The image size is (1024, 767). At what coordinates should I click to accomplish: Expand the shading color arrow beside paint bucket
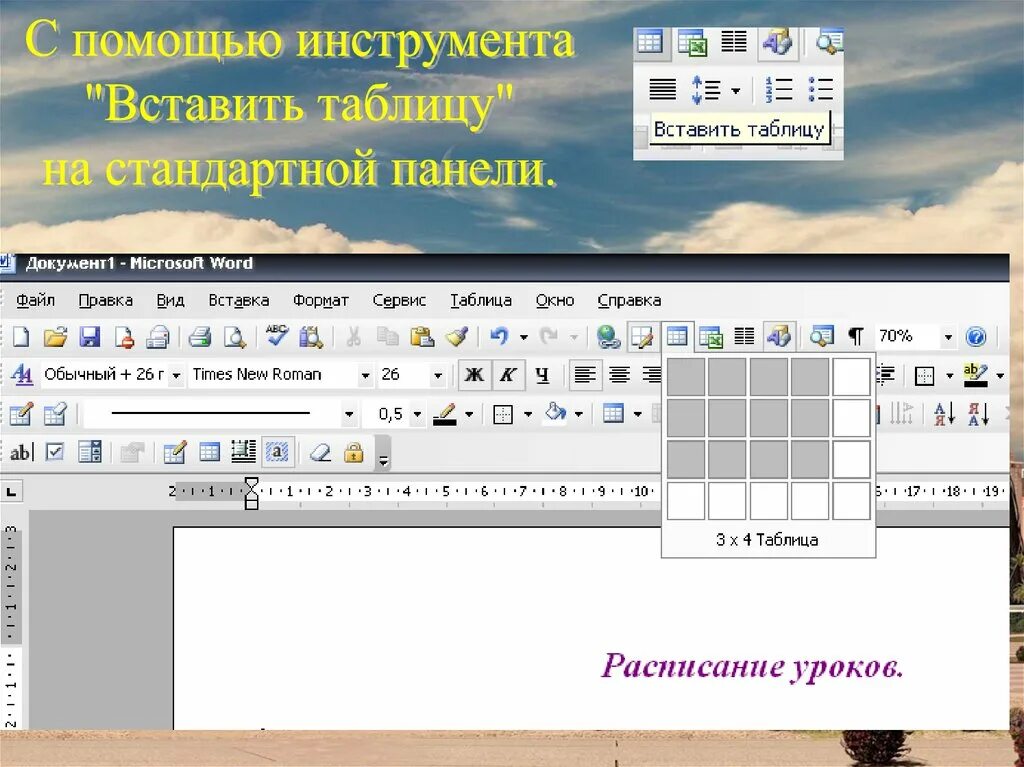[579, 414]
